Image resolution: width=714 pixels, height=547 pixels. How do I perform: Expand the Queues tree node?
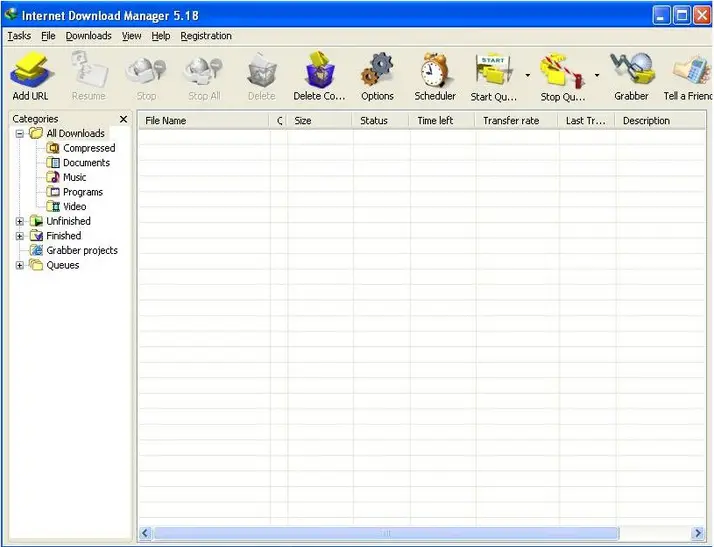(x=20, y=265)
